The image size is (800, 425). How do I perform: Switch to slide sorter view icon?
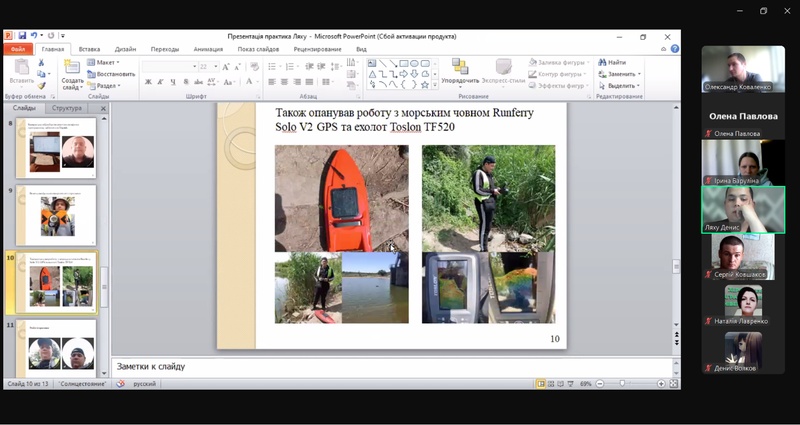tap(551, 384)
